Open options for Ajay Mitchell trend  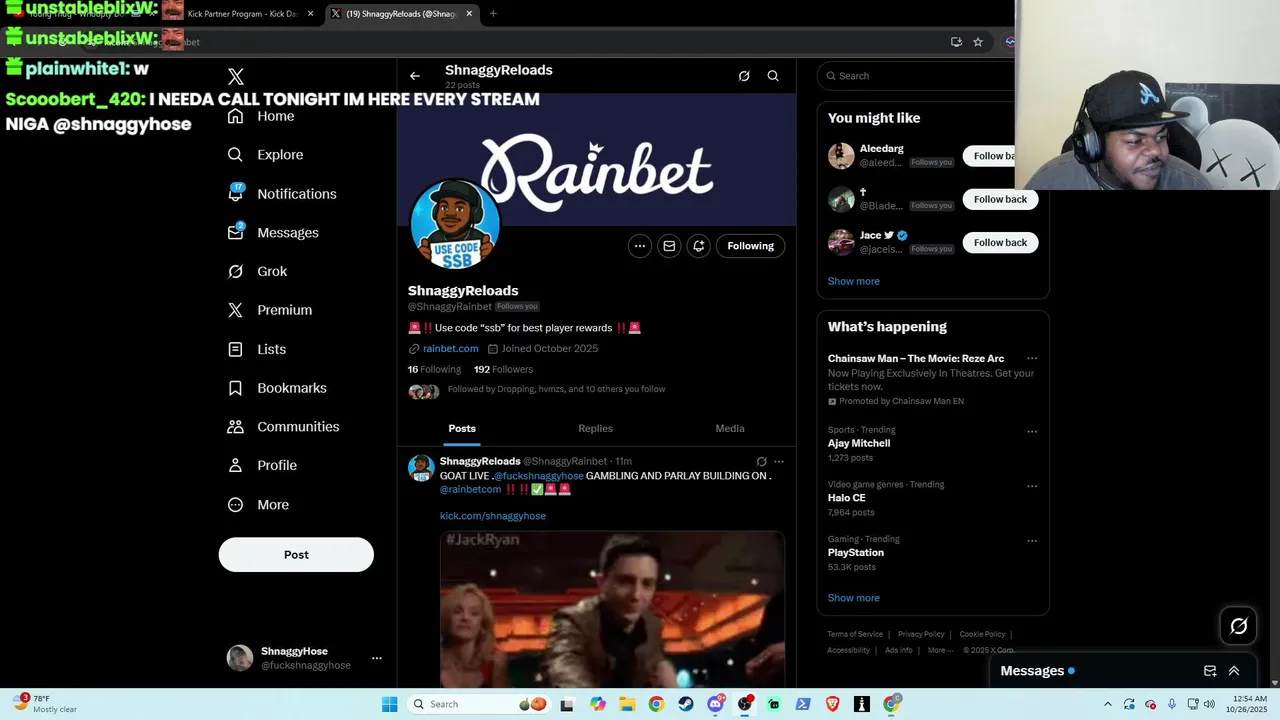[x=1032, y=432]
